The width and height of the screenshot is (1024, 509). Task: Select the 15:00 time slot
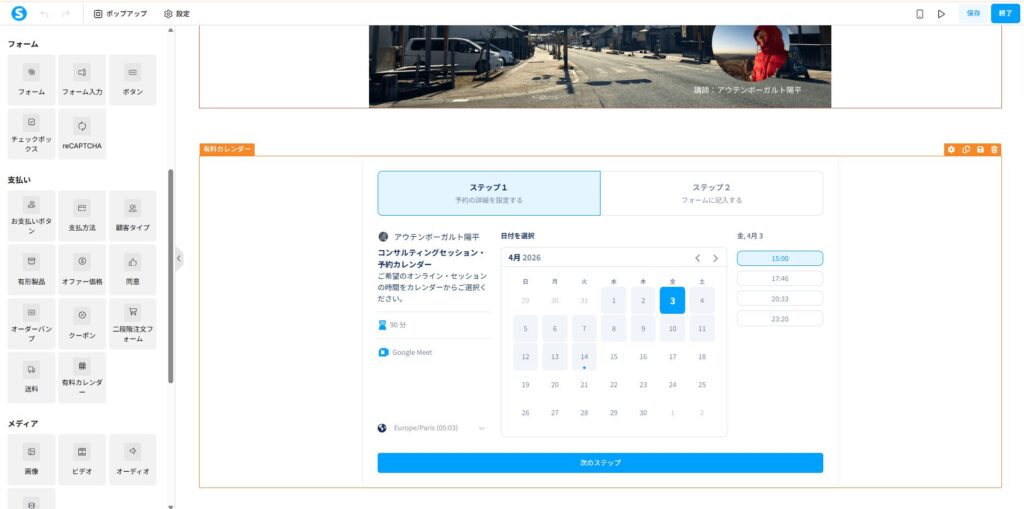coord(779,258)
